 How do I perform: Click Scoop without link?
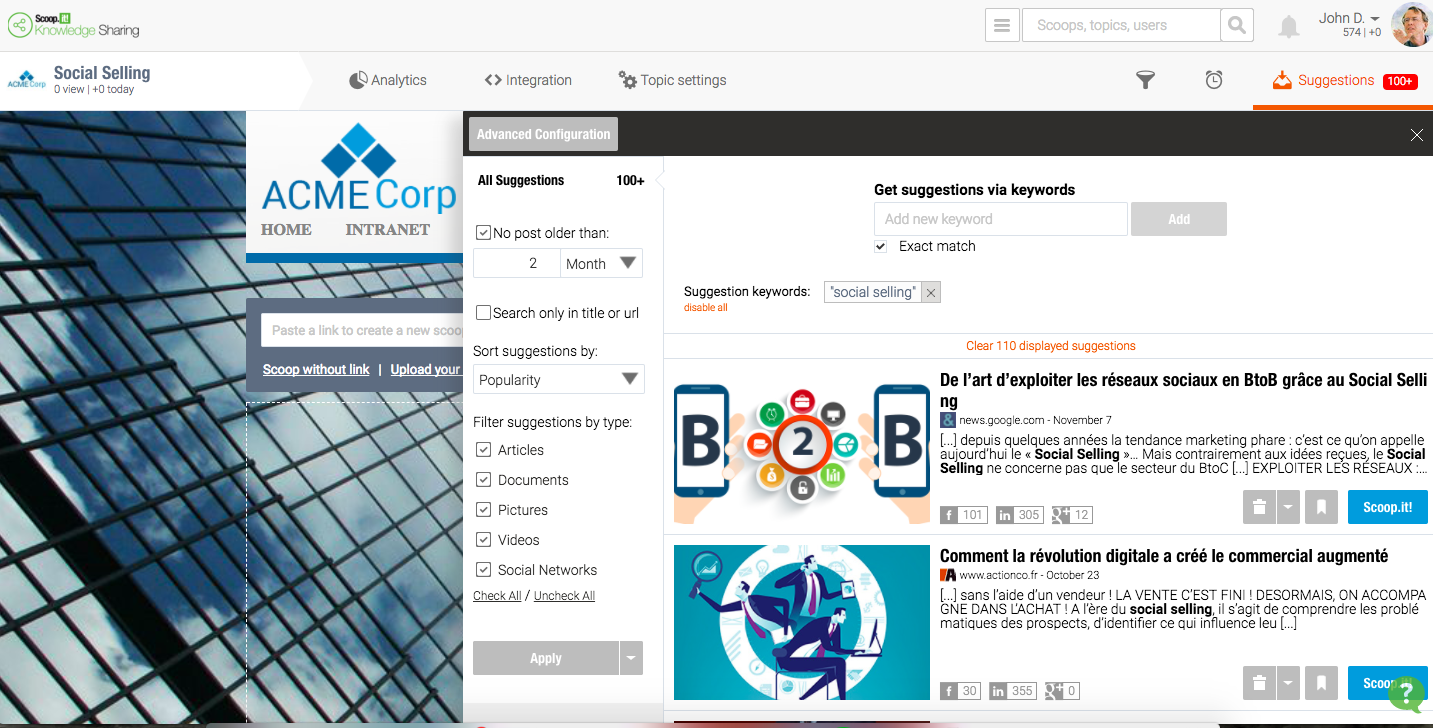pyautogui.click(x=316, y=369)
